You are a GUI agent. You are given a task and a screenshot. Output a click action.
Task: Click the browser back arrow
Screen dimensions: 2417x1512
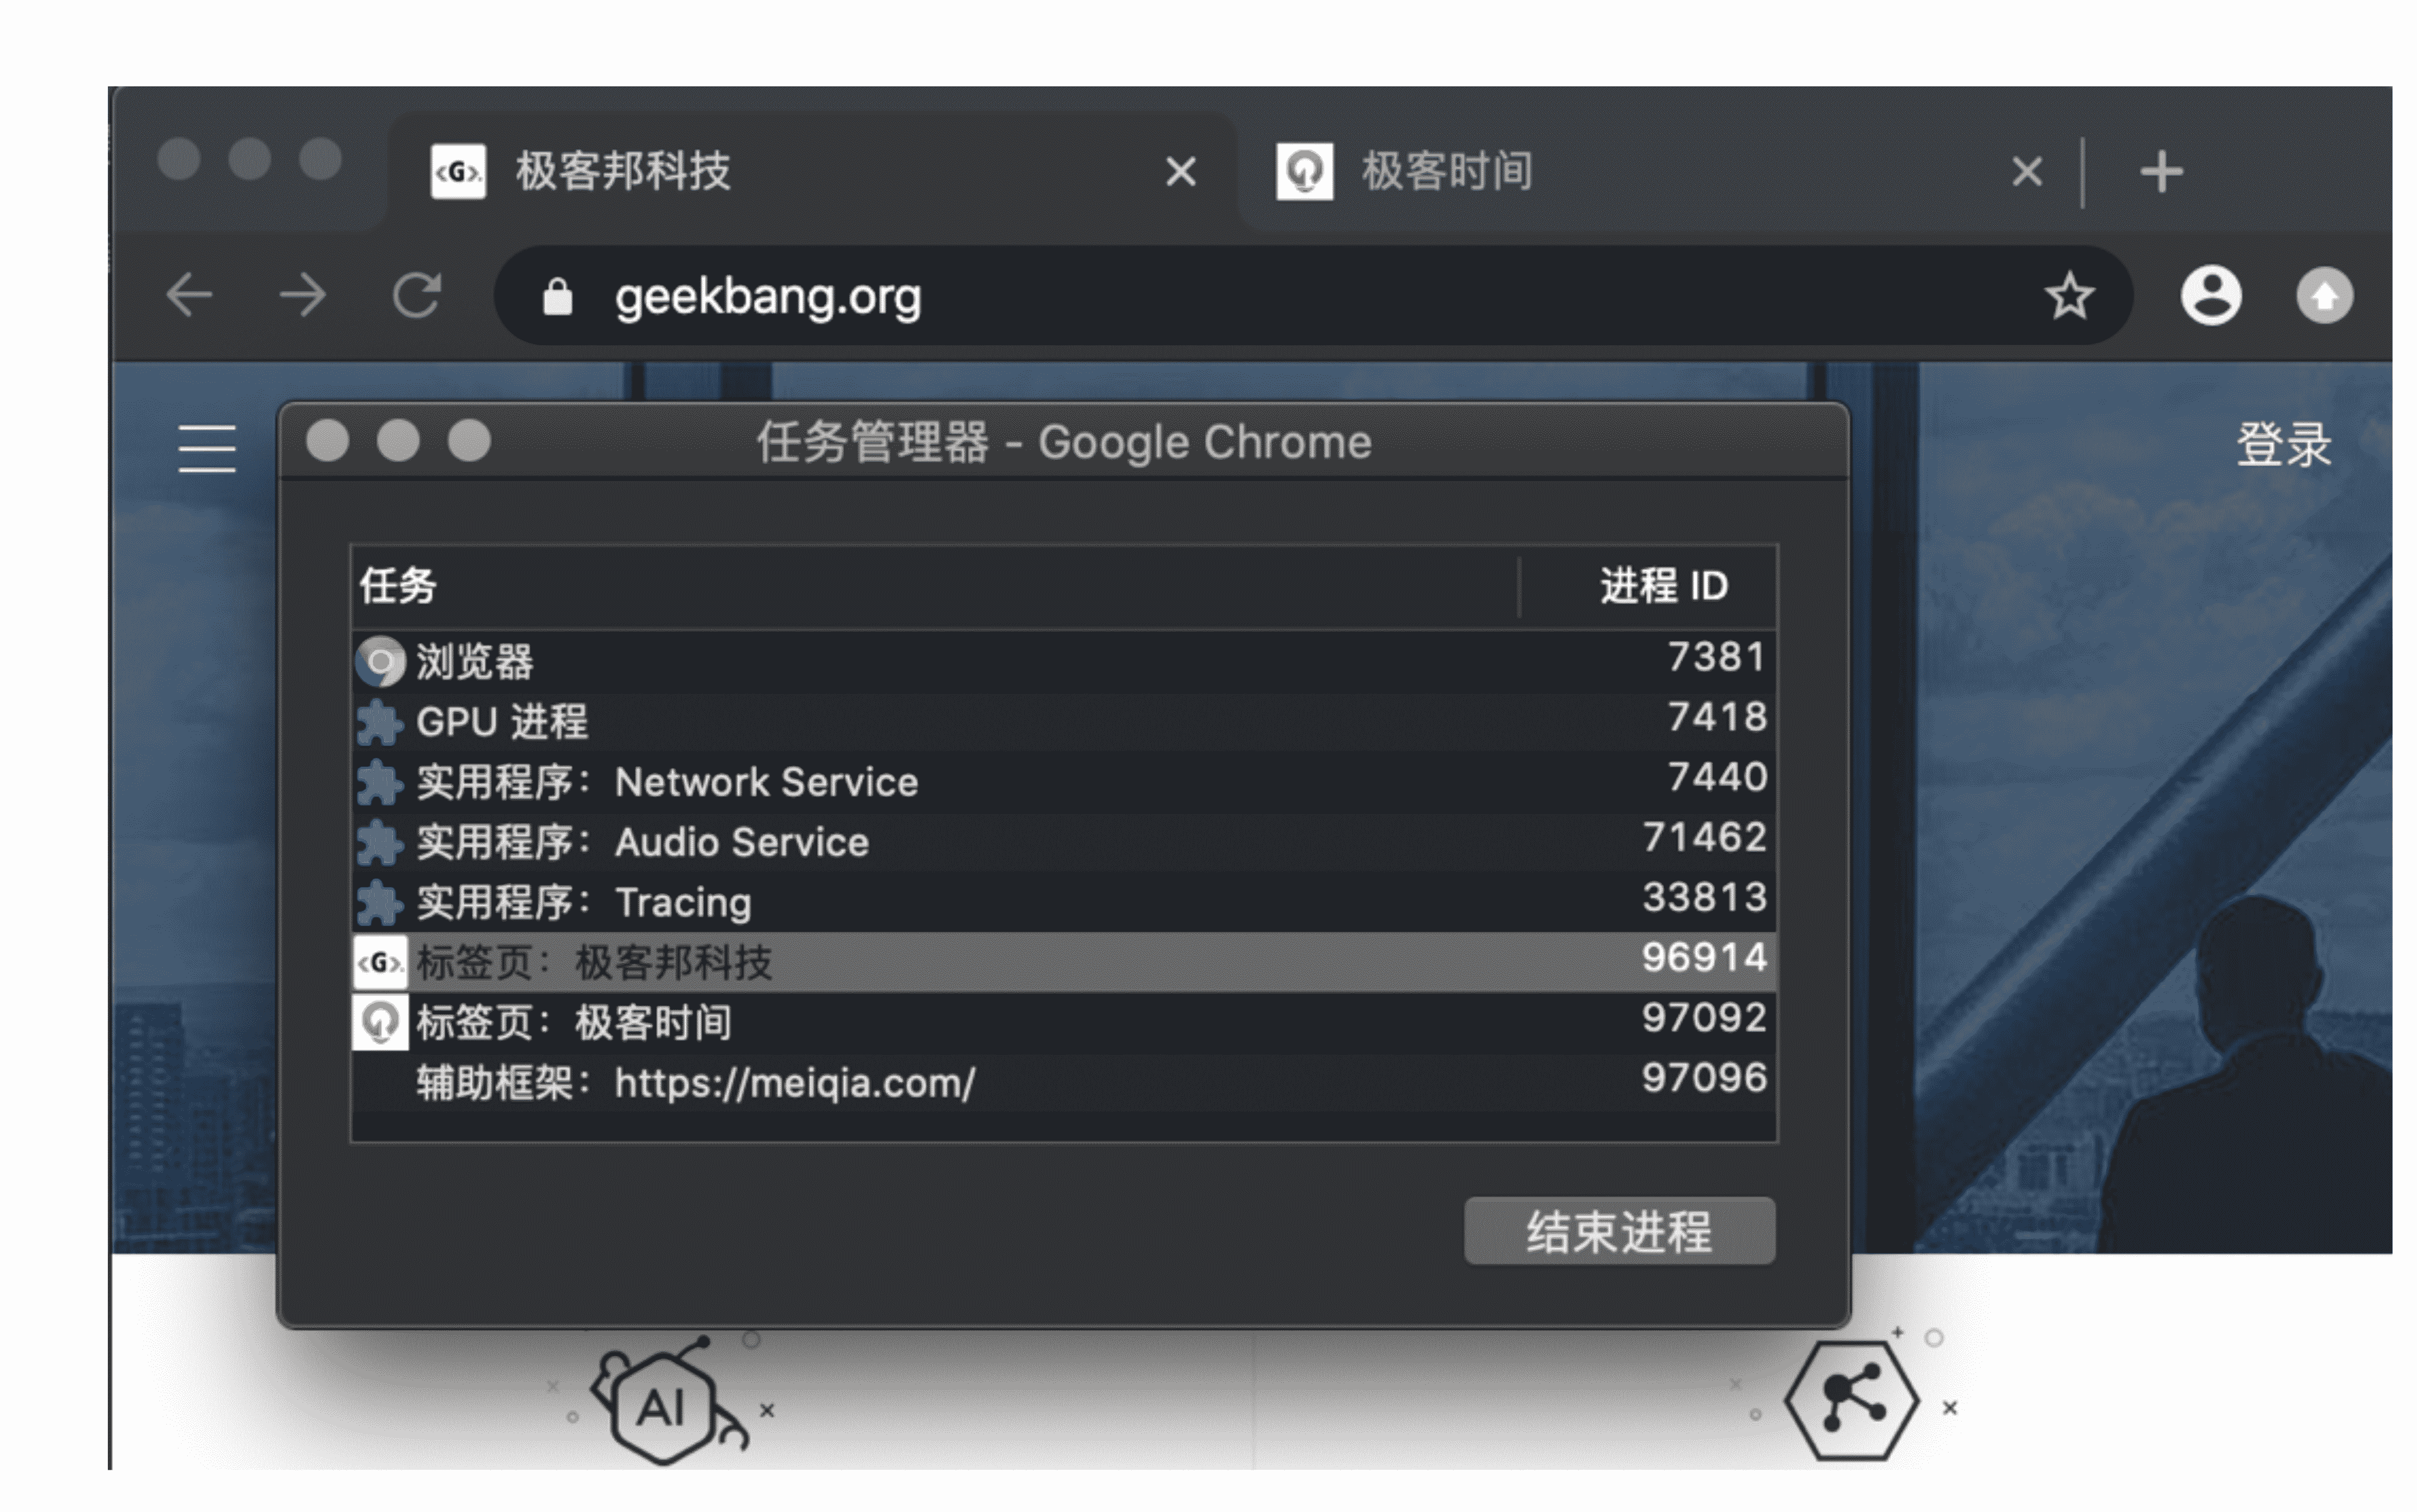pyautogui.click(x=189, y=295)
